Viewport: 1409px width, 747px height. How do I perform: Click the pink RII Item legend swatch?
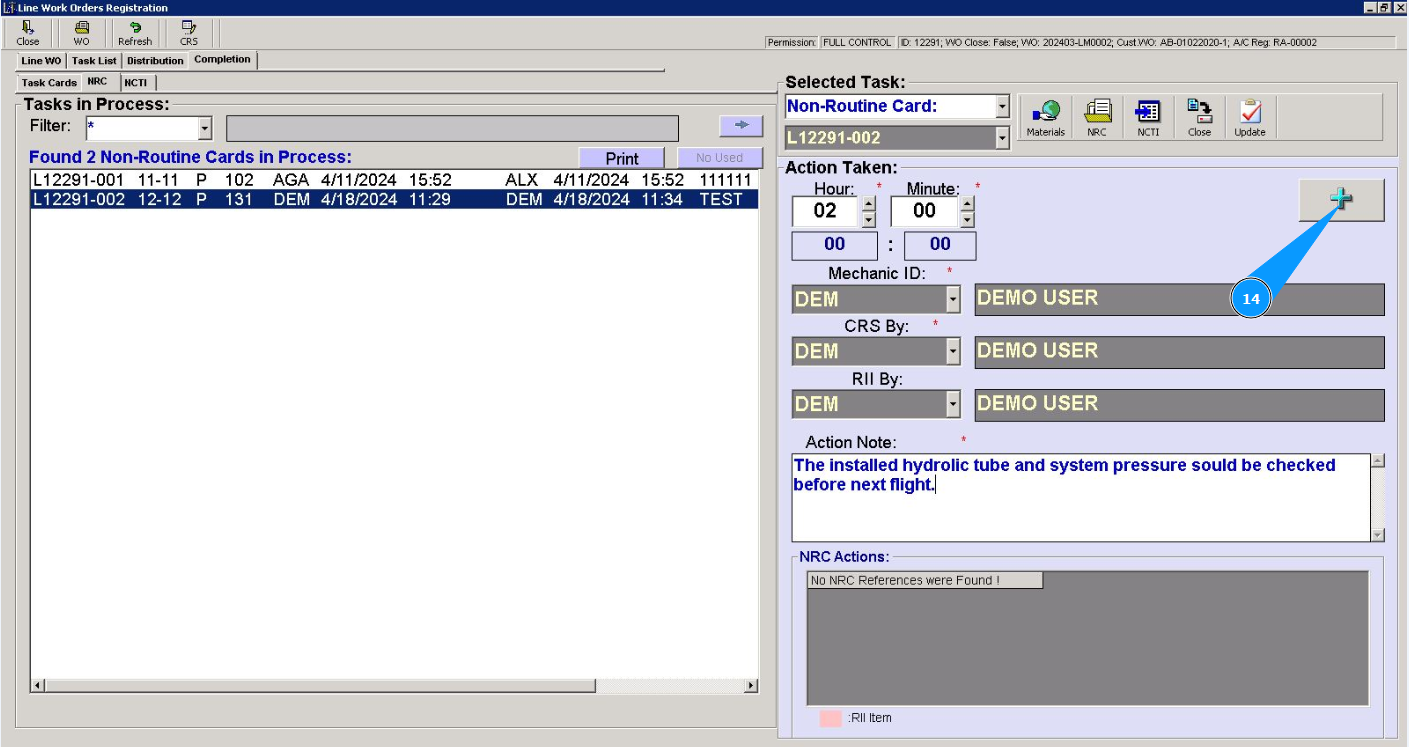[831, 718]
